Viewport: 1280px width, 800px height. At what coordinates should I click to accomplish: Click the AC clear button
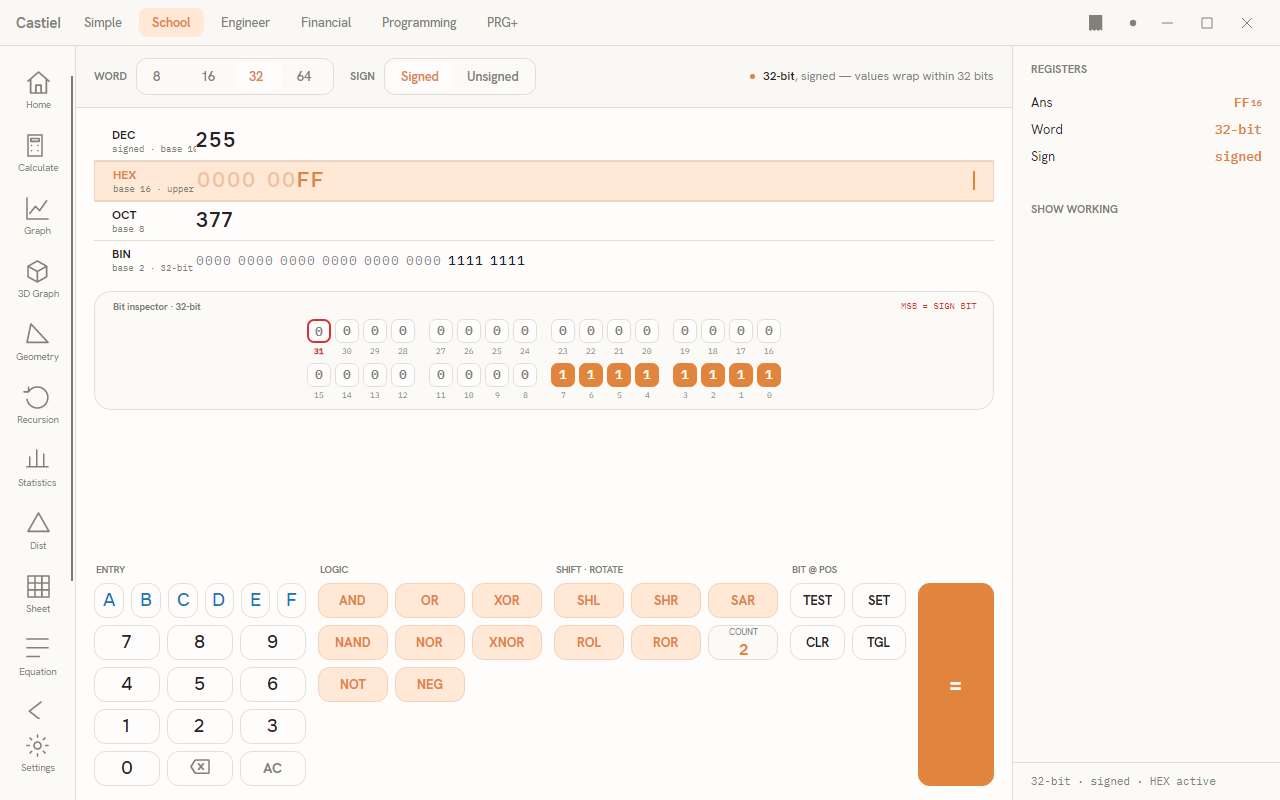(273, 768)
